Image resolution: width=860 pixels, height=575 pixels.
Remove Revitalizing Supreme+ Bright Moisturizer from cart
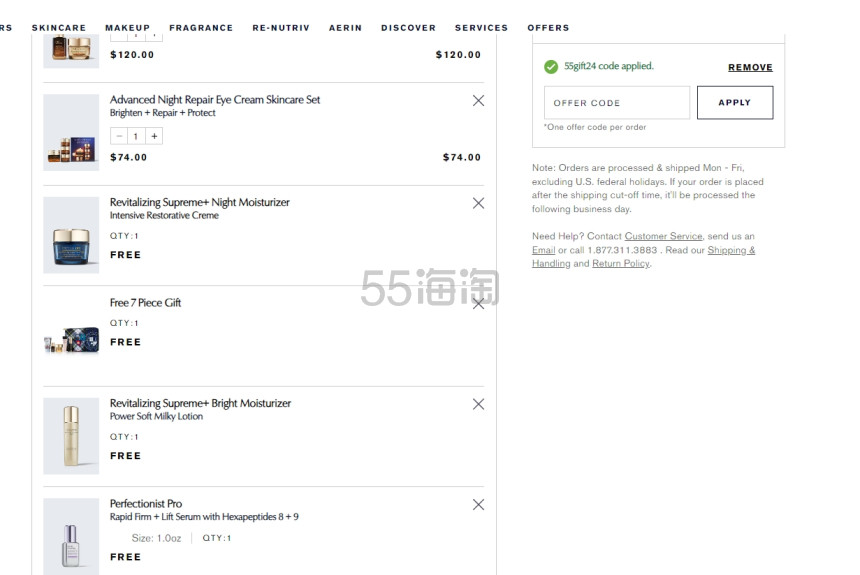tap(478, 404)
